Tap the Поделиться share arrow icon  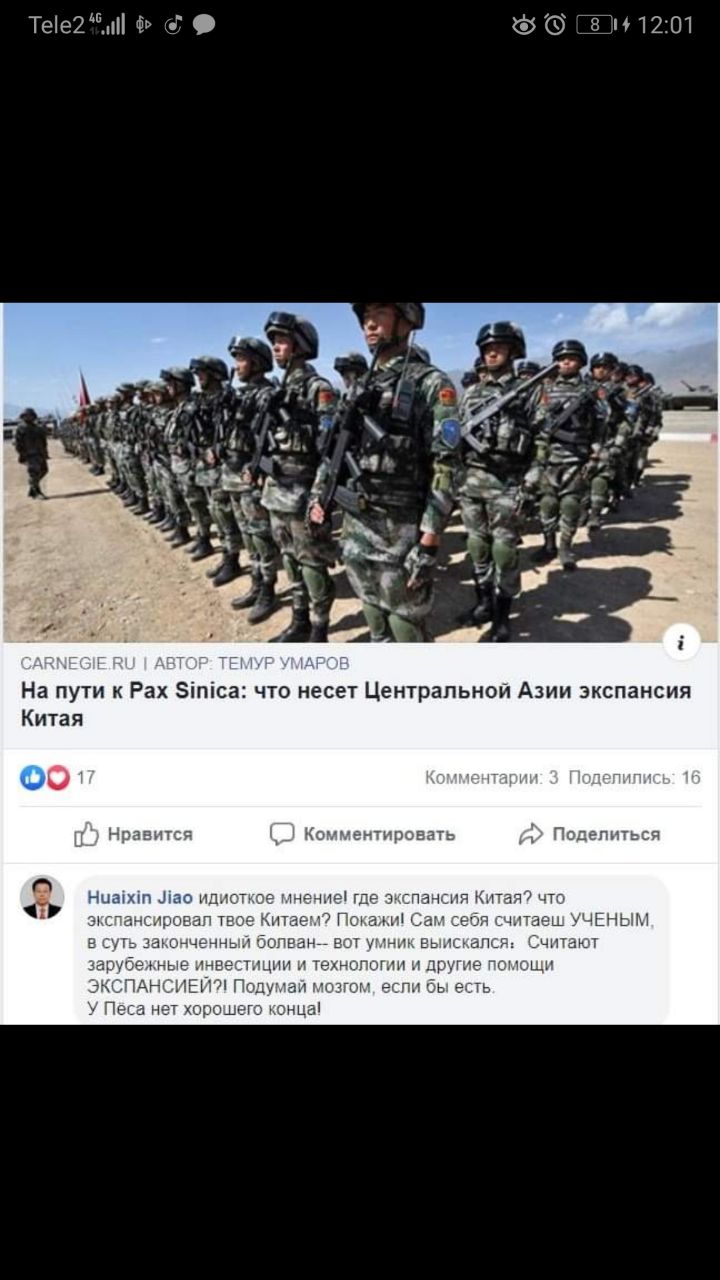[531, 834]
